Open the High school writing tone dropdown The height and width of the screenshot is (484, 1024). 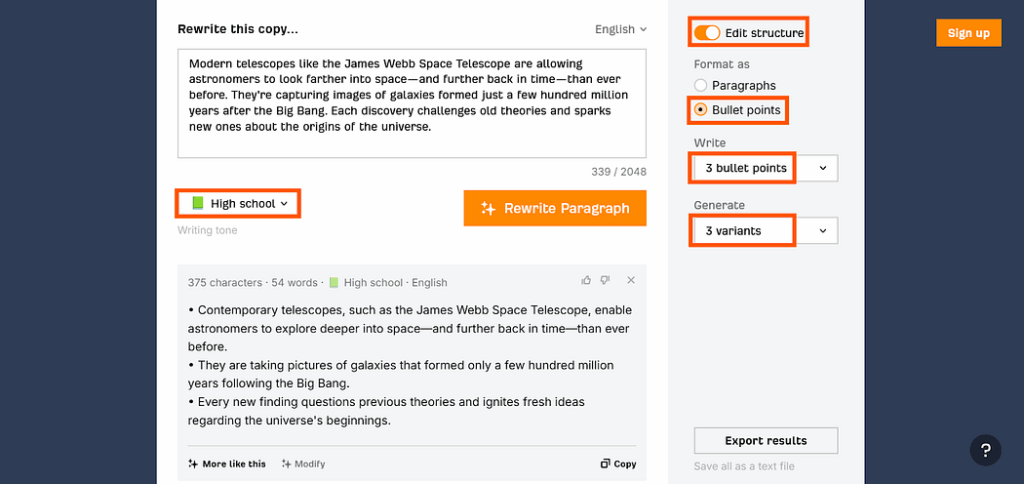(x=238, y=204)
